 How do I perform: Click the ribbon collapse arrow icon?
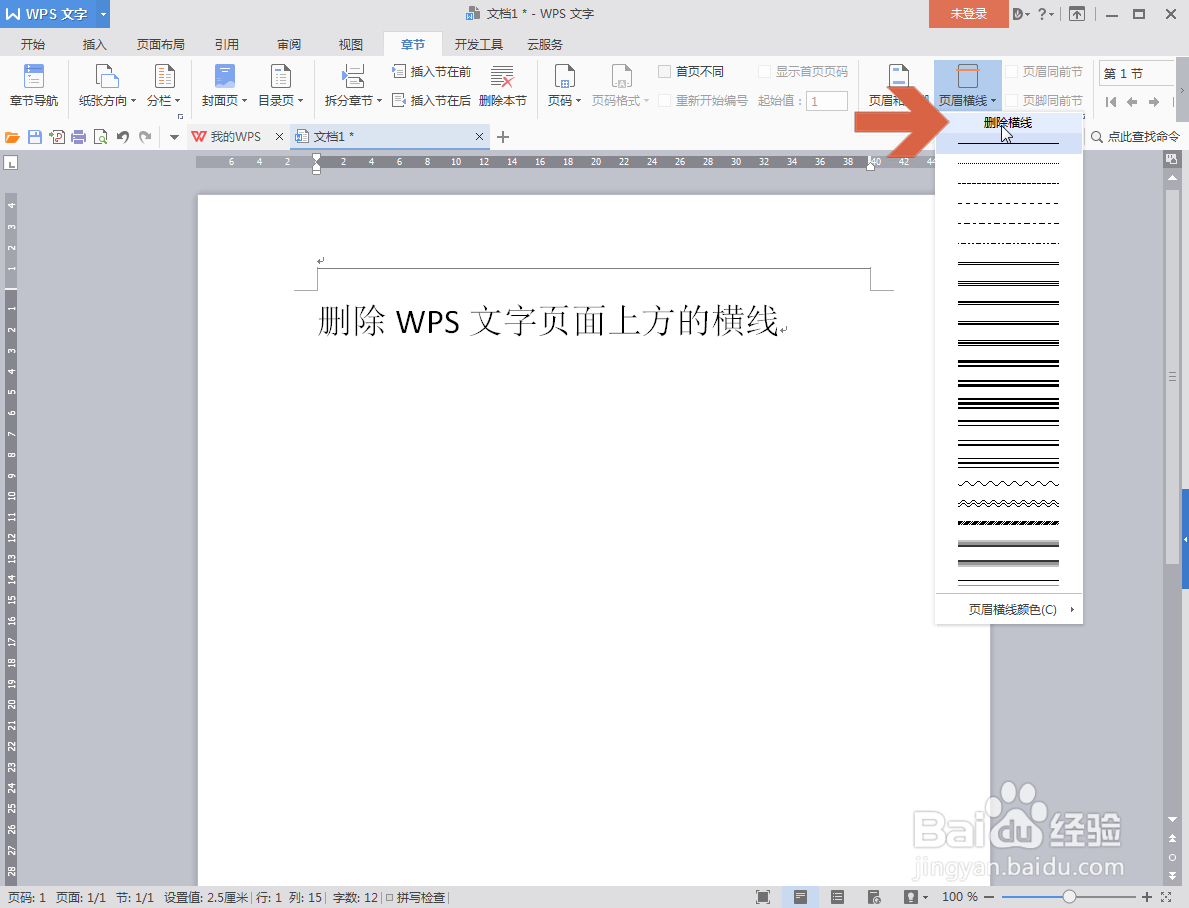tap(1077, 14)
